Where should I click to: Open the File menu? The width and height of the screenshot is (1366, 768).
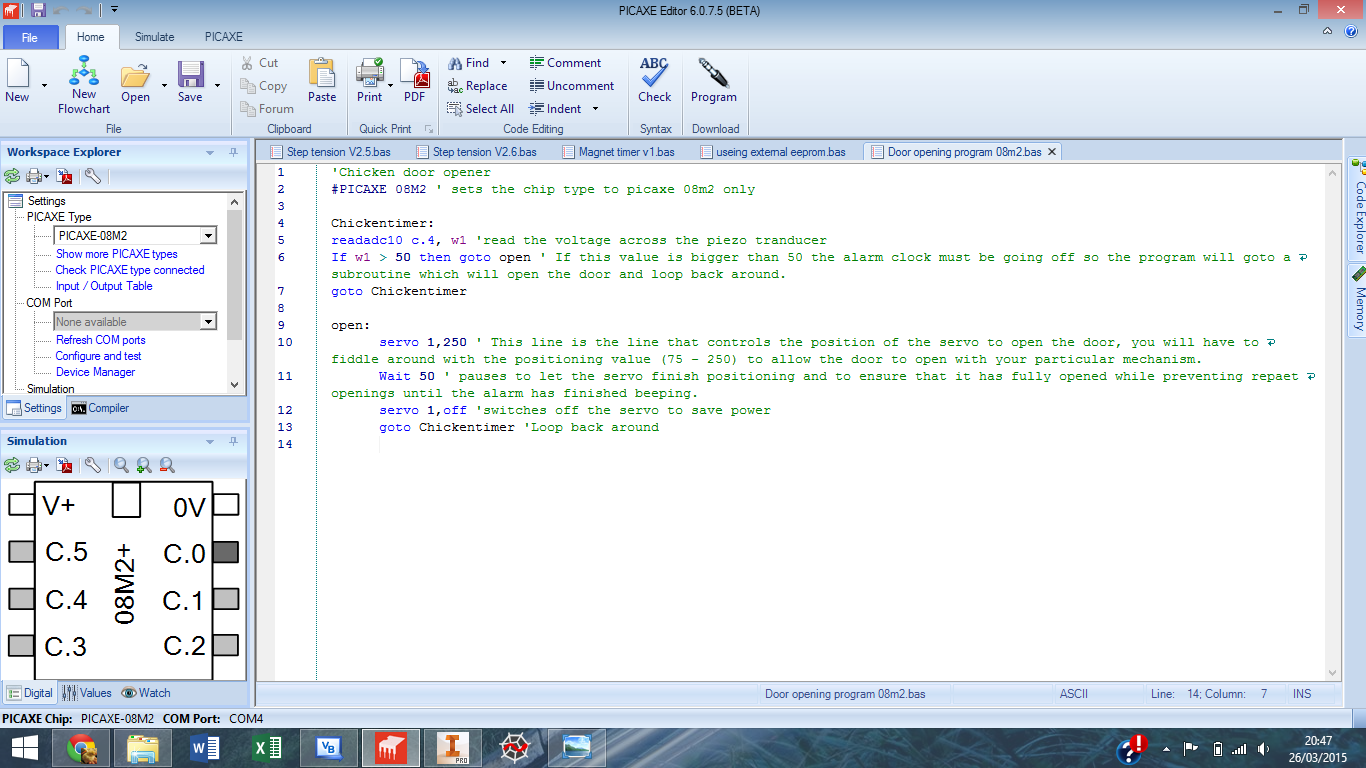click(x=30, y=37)
